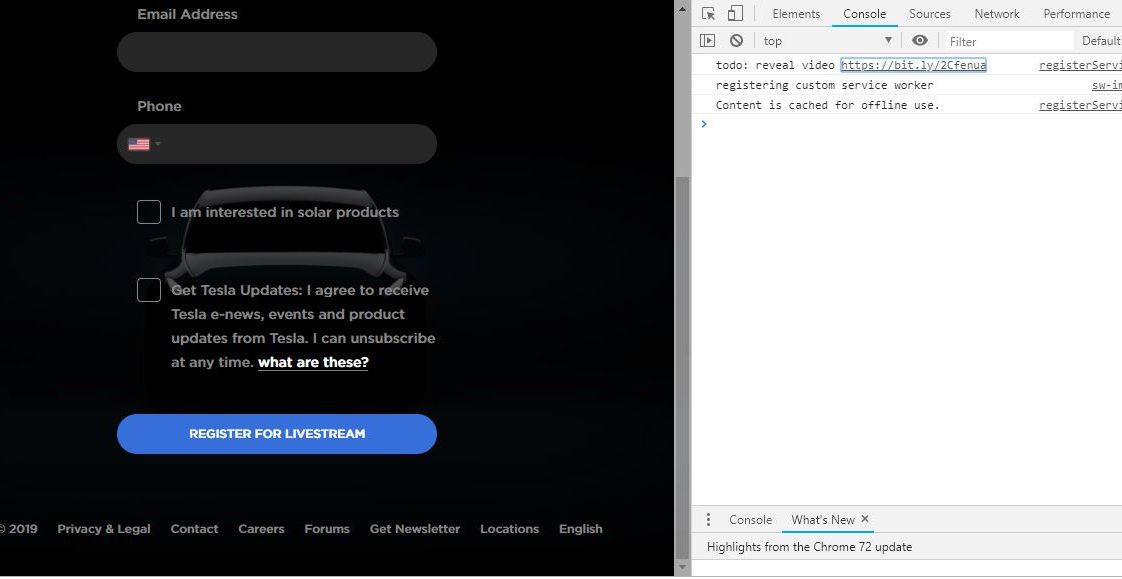Close the What's New drawer tab
Screen dimensions: 1122x579
click(x=865, y=519)
